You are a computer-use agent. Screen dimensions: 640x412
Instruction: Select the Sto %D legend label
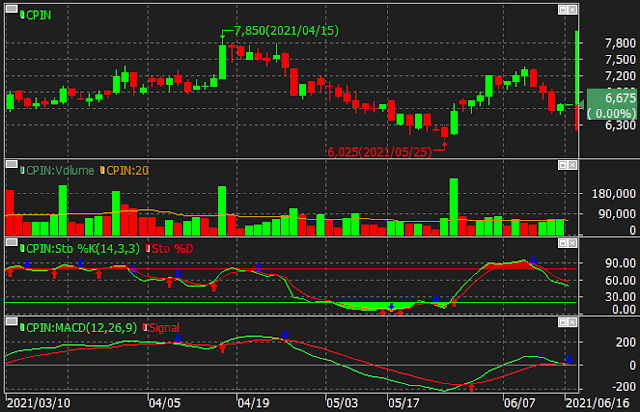(172, 249)
